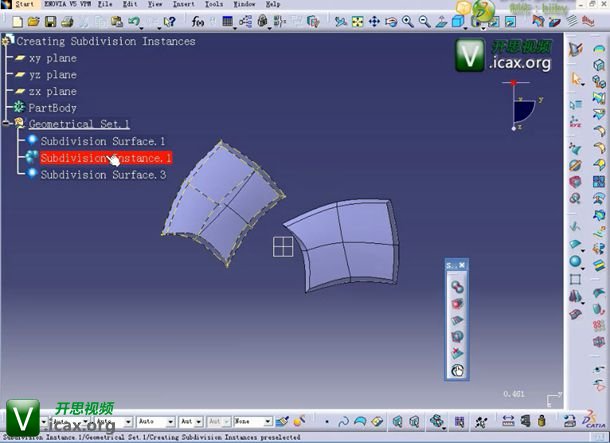Open the None dropdown in bottom toolbar
610x443 pixels.
[266, 422]
